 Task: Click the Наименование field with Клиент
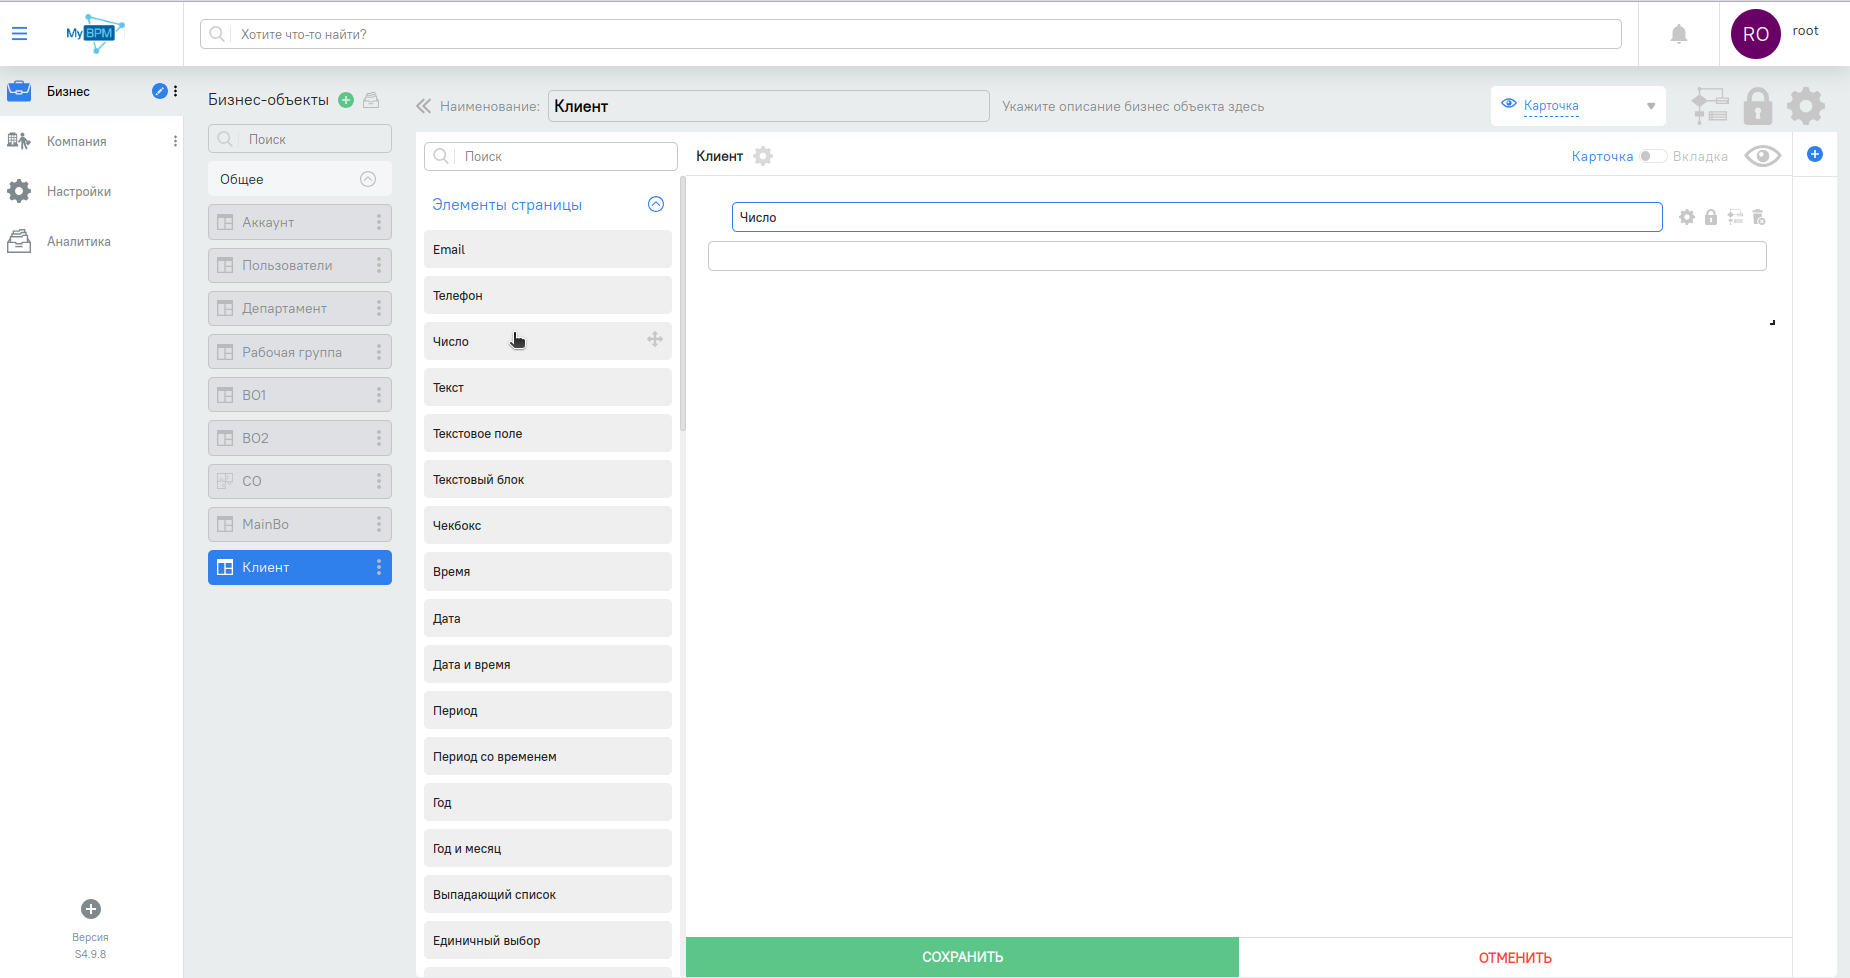click(769, 106)
